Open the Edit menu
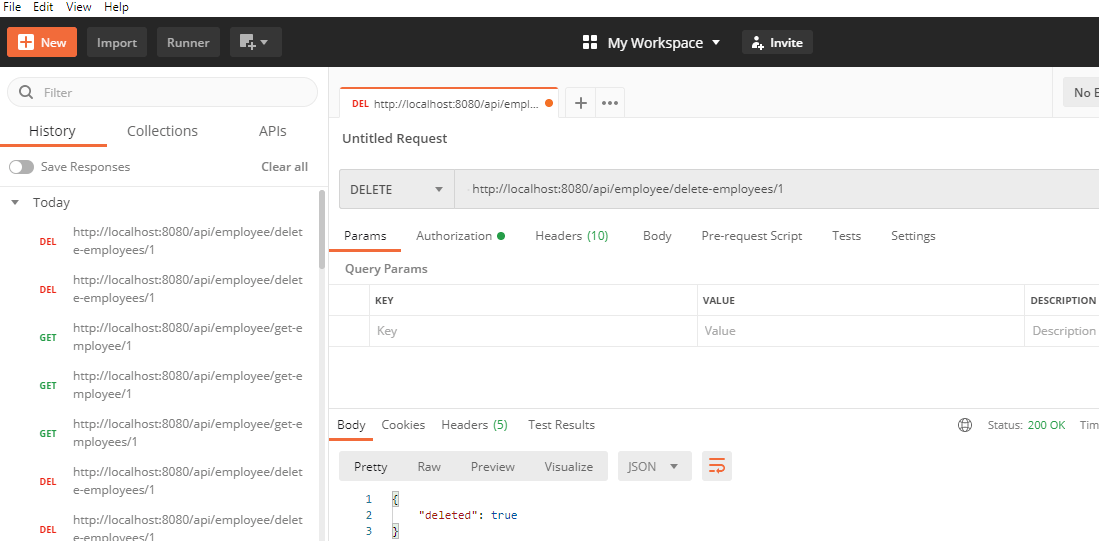 43,7
